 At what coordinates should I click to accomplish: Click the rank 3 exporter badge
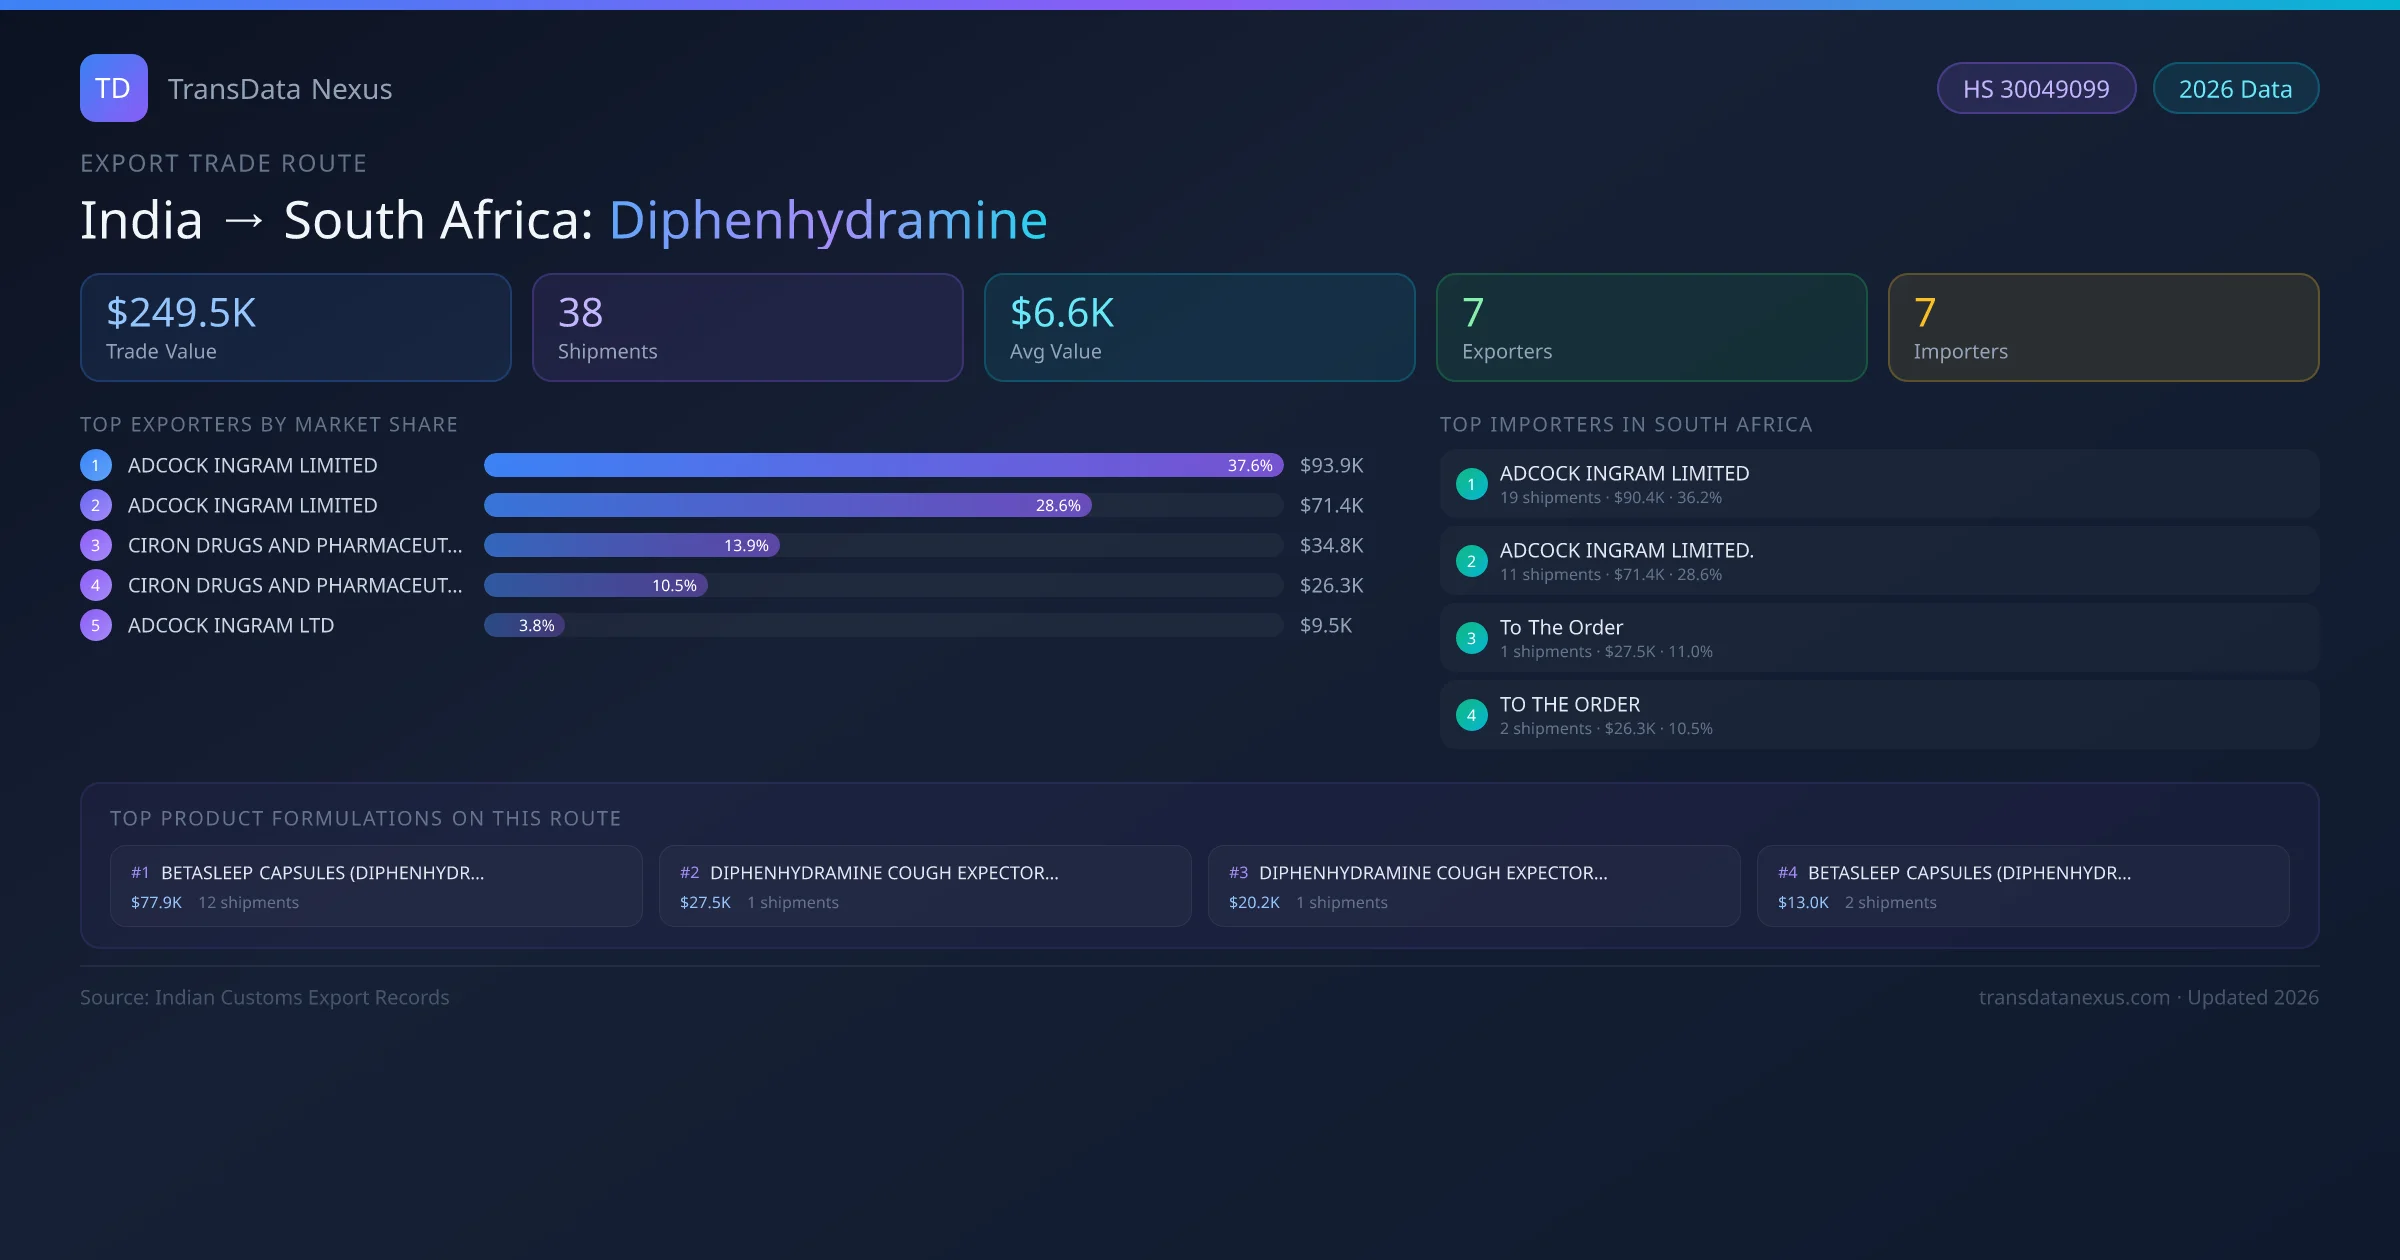95,545
